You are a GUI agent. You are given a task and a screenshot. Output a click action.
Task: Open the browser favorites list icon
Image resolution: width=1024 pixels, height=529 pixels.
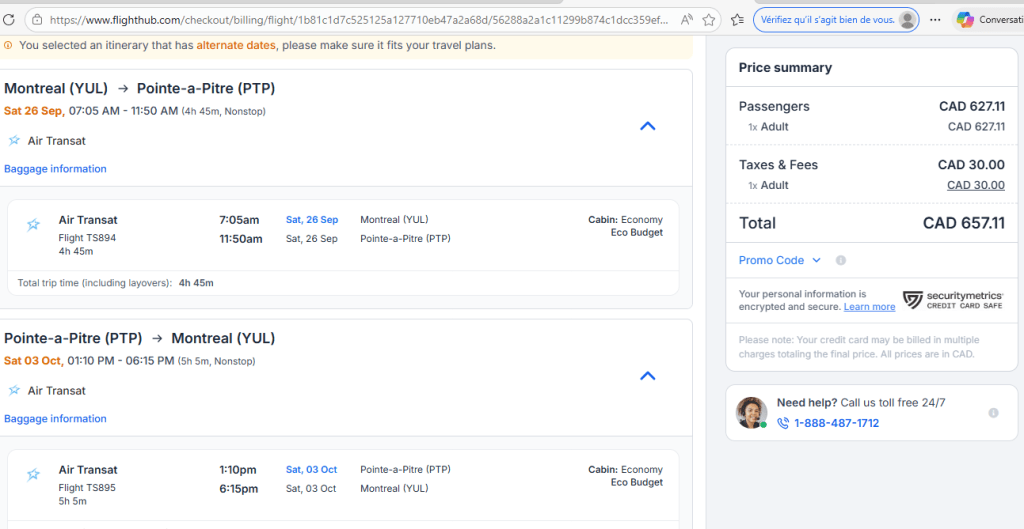[x=737, y=20]
